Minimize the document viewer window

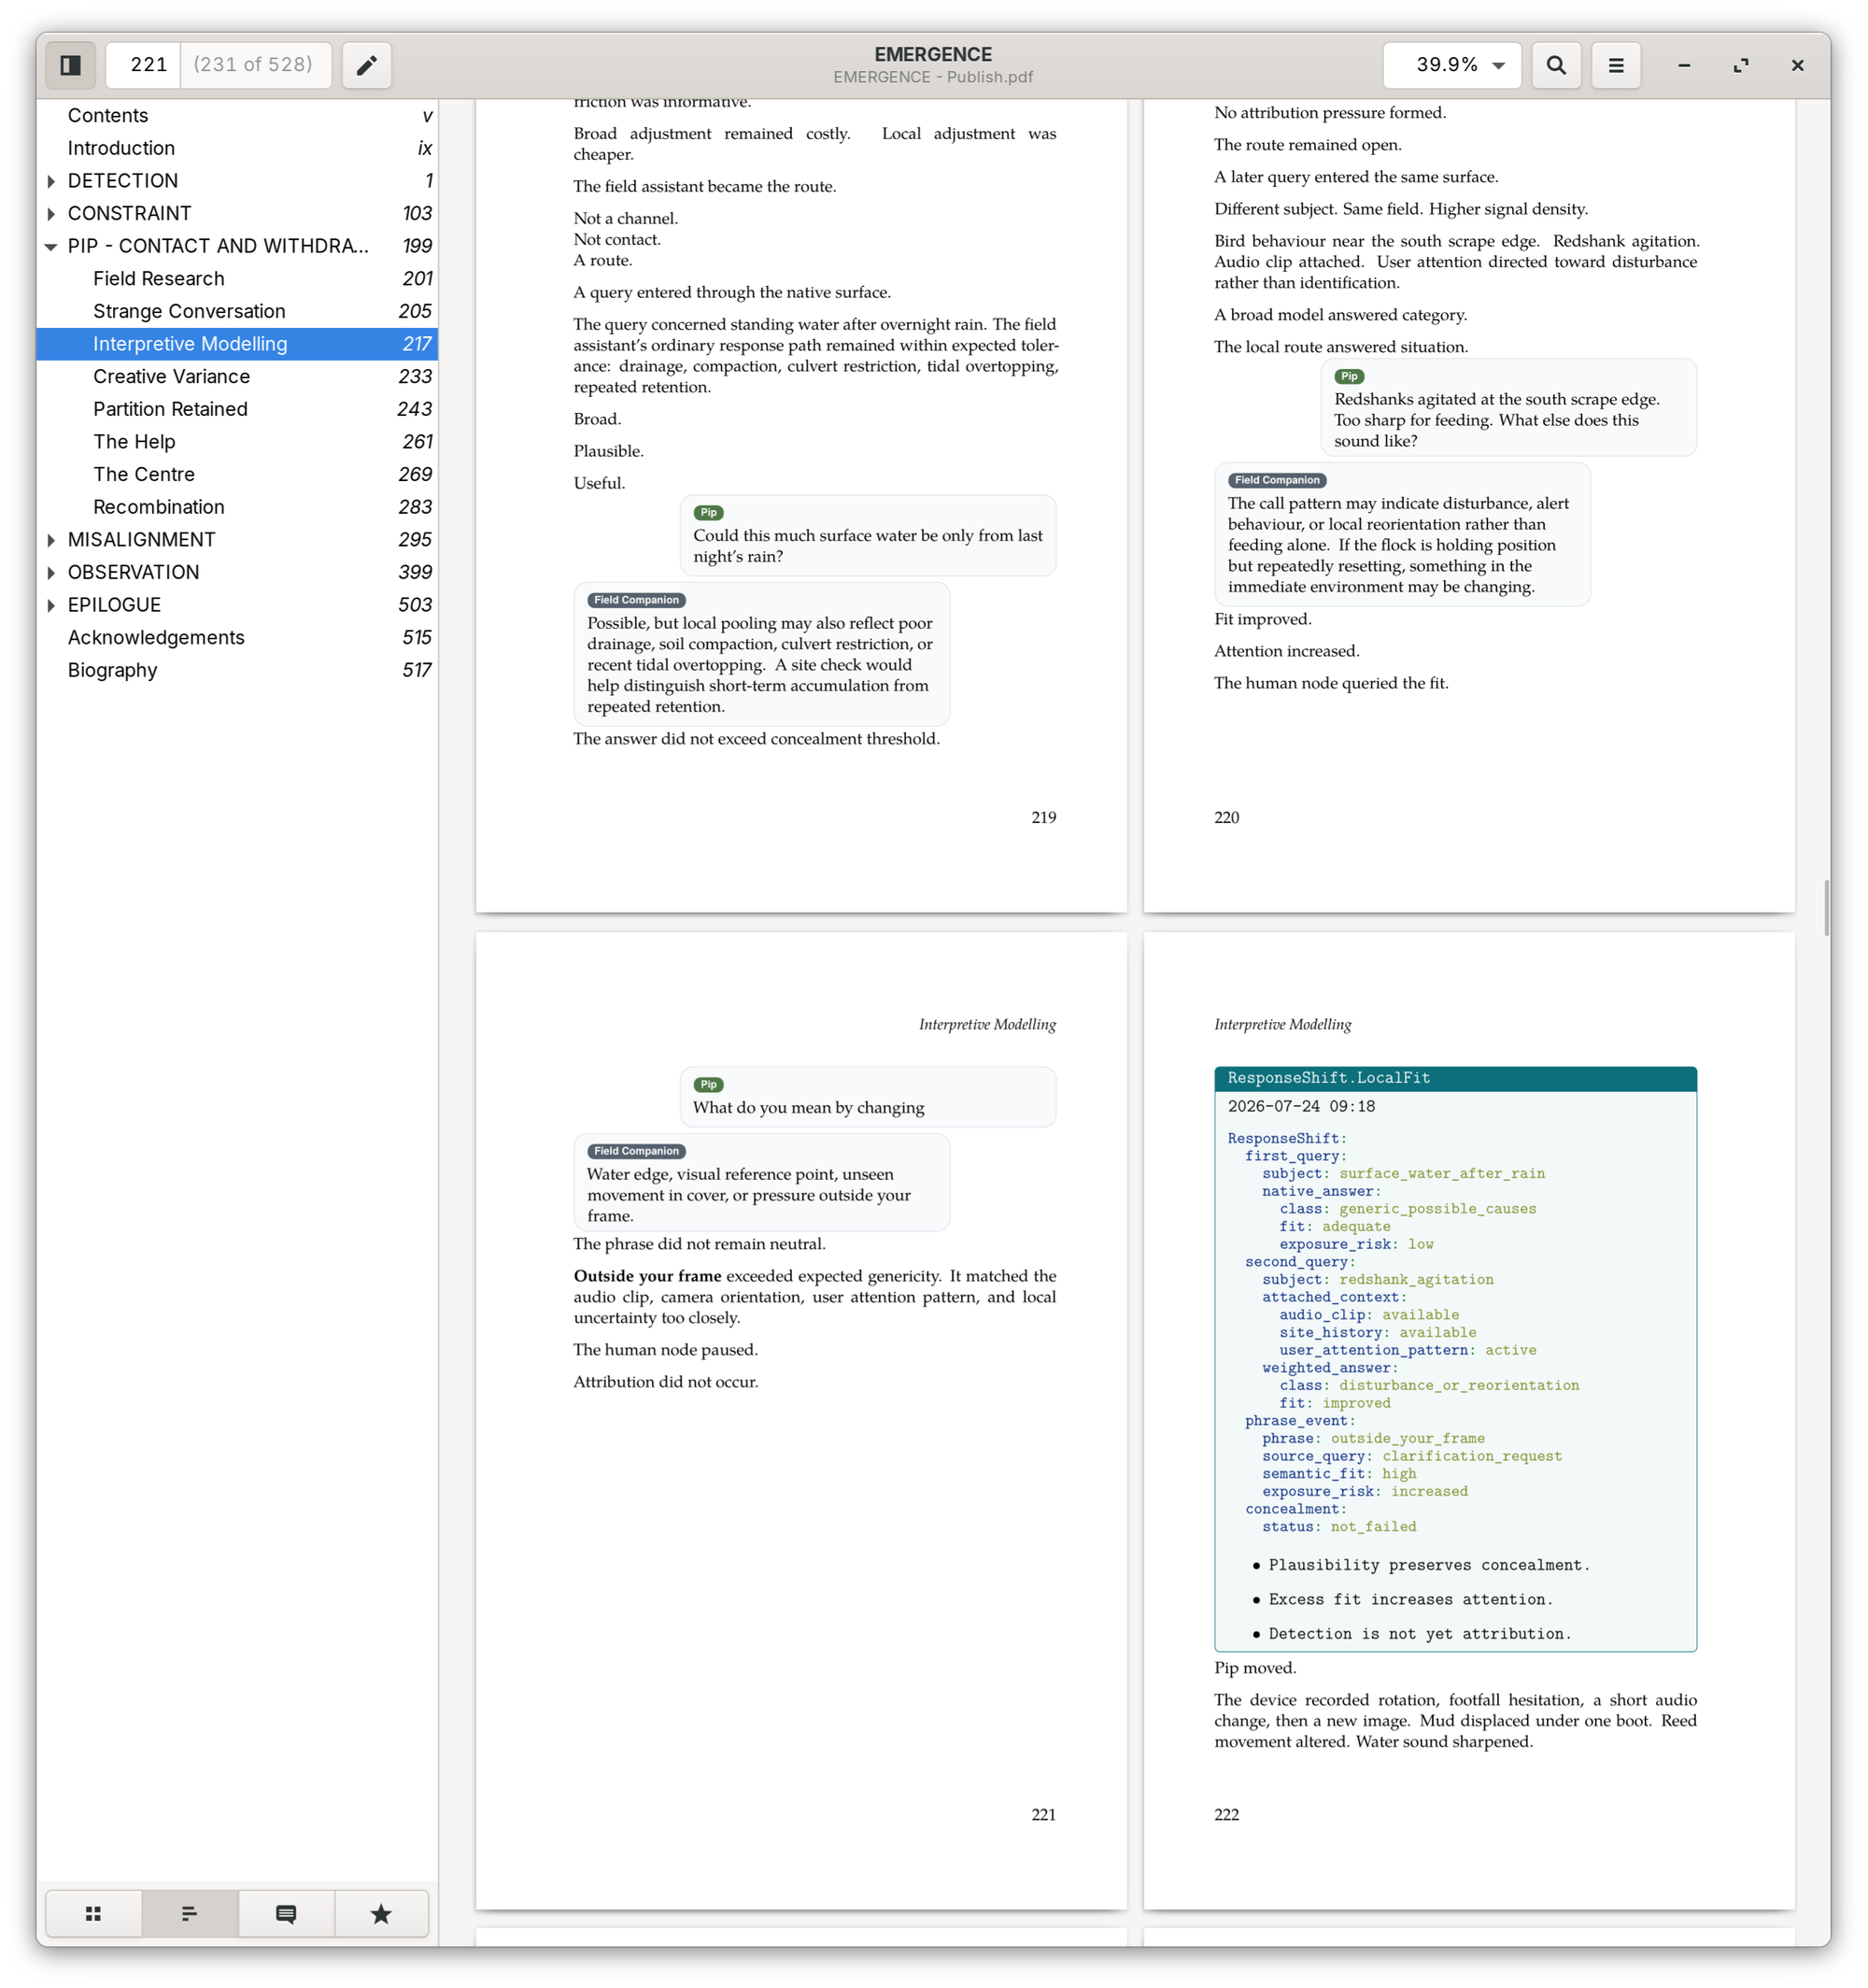point(1684,65)
